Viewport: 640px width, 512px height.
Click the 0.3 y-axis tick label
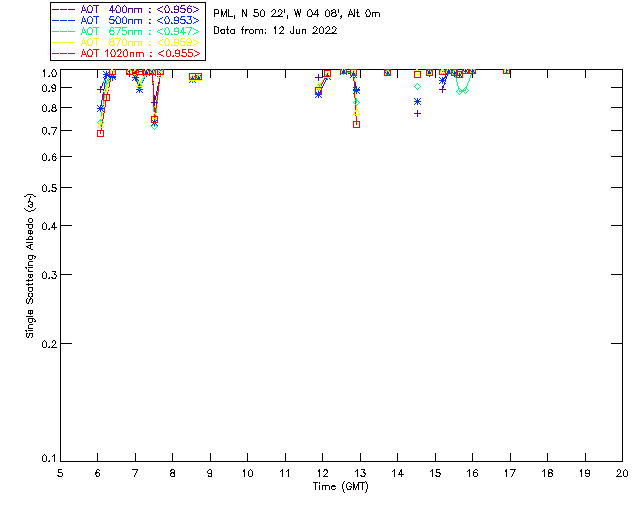pyautogui.click(x=49, y=275)
